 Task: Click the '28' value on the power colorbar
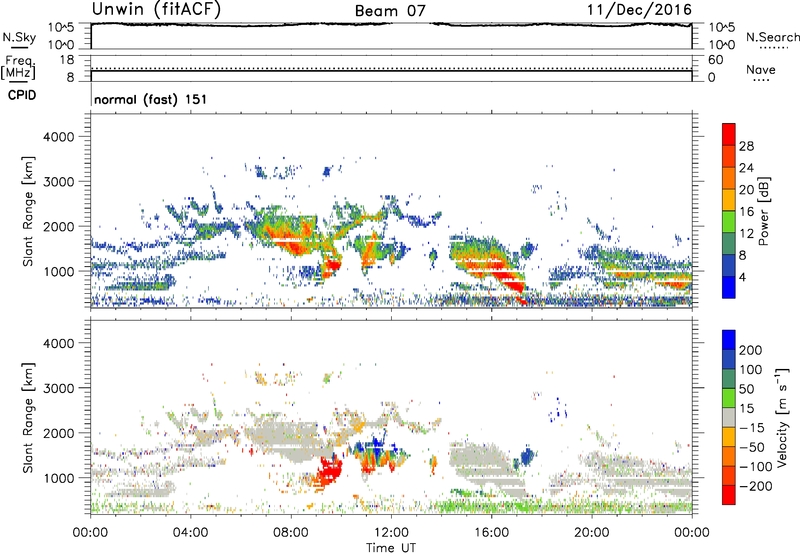point(746,146)
